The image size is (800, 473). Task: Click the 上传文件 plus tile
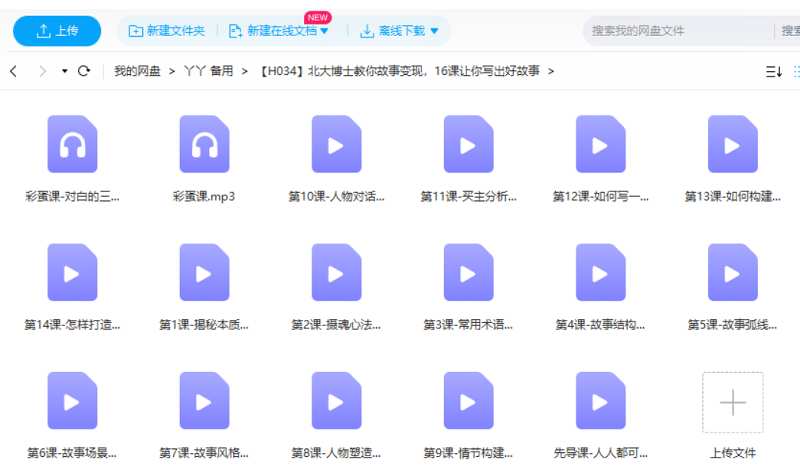(732, 402)
